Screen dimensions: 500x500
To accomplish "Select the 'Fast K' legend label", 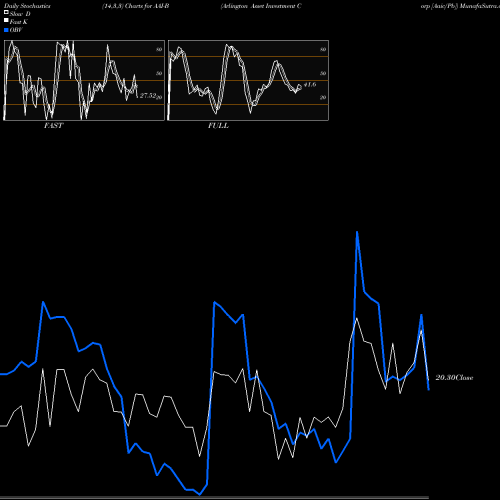I will (19, 22).
